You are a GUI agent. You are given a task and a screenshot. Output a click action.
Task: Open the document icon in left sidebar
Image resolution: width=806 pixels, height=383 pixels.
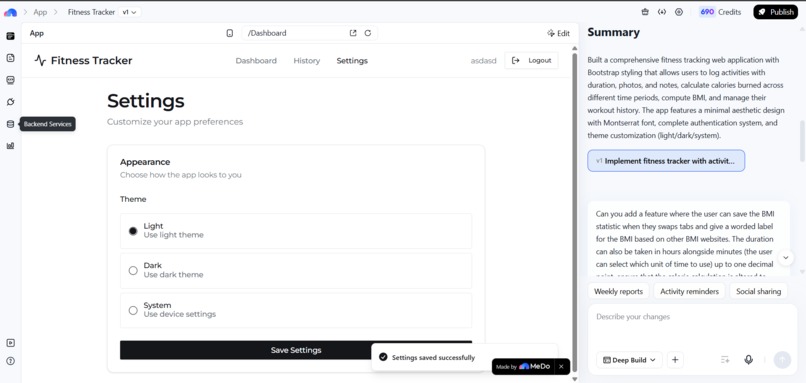tap(10, 58)
